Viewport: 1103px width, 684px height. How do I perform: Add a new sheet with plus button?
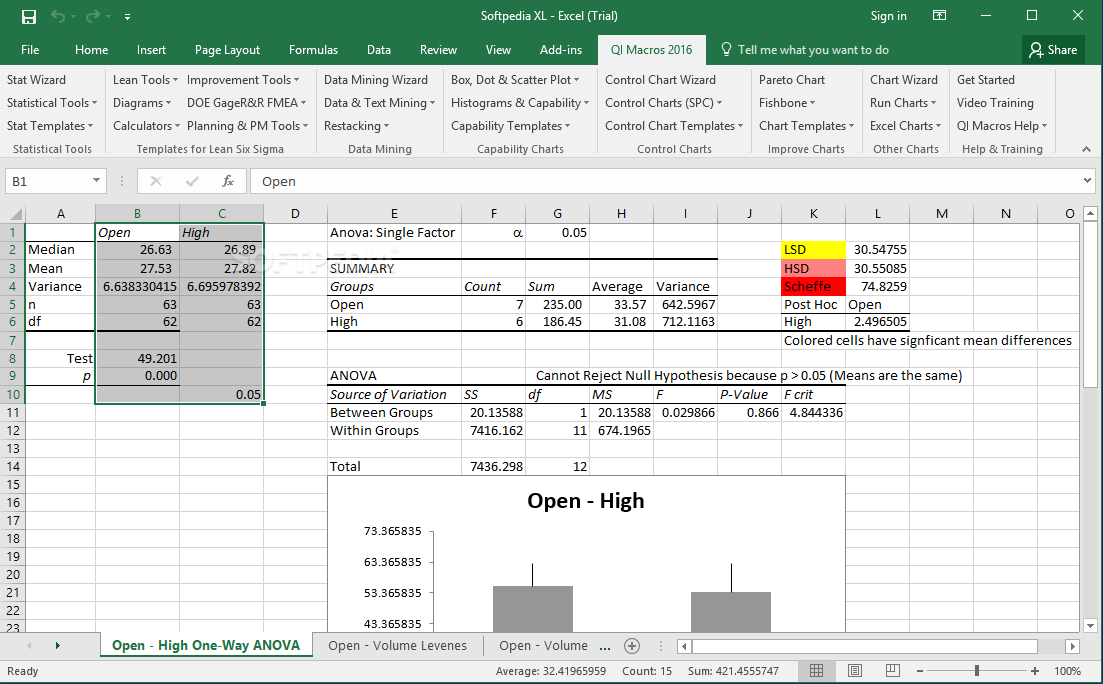[x=631, y=646]
